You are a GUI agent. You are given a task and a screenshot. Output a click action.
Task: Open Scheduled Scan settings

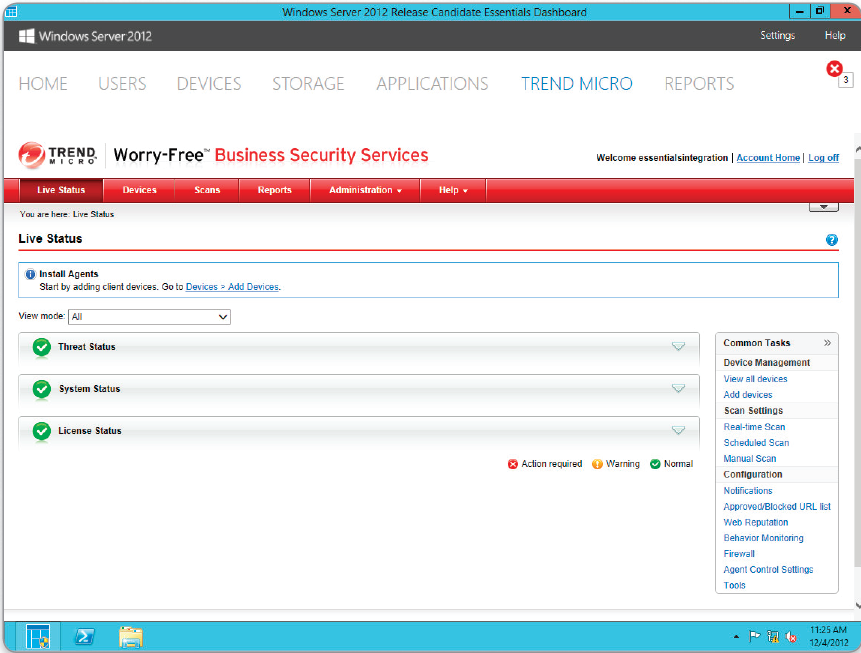[x=756, y=443]
